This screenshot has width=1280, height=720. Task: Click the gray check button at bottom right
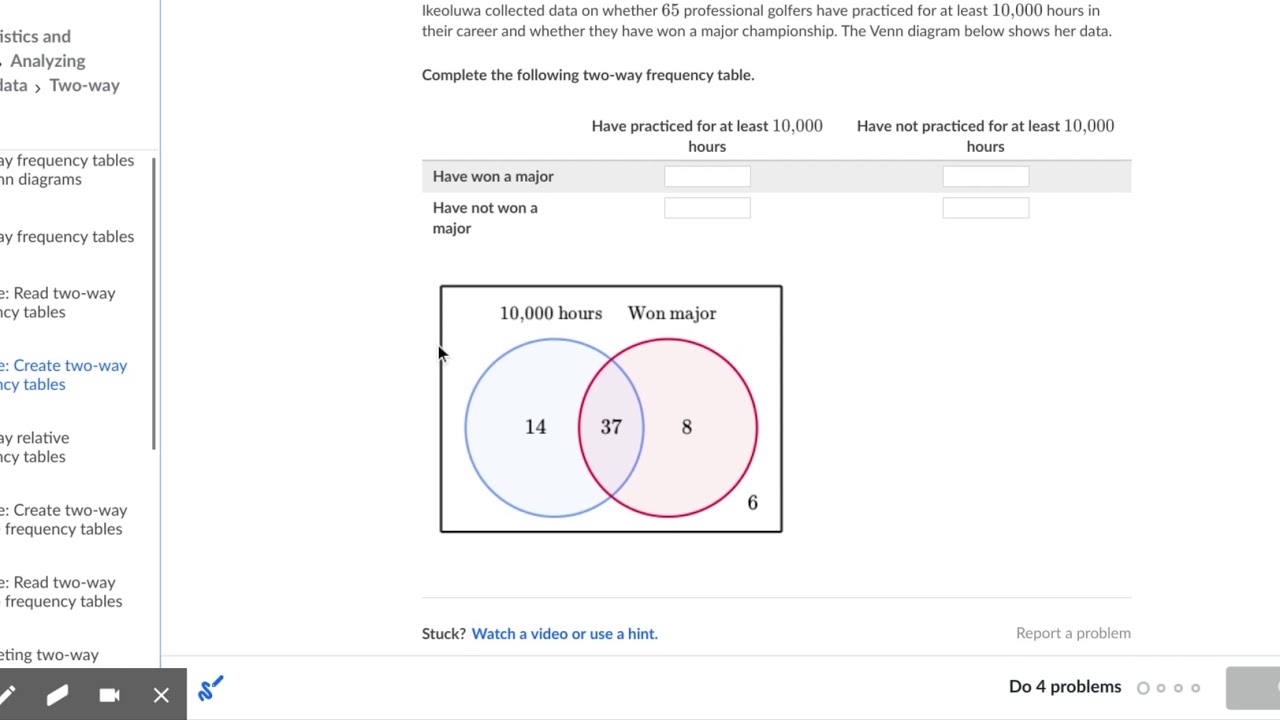[x=1252, y=688]
